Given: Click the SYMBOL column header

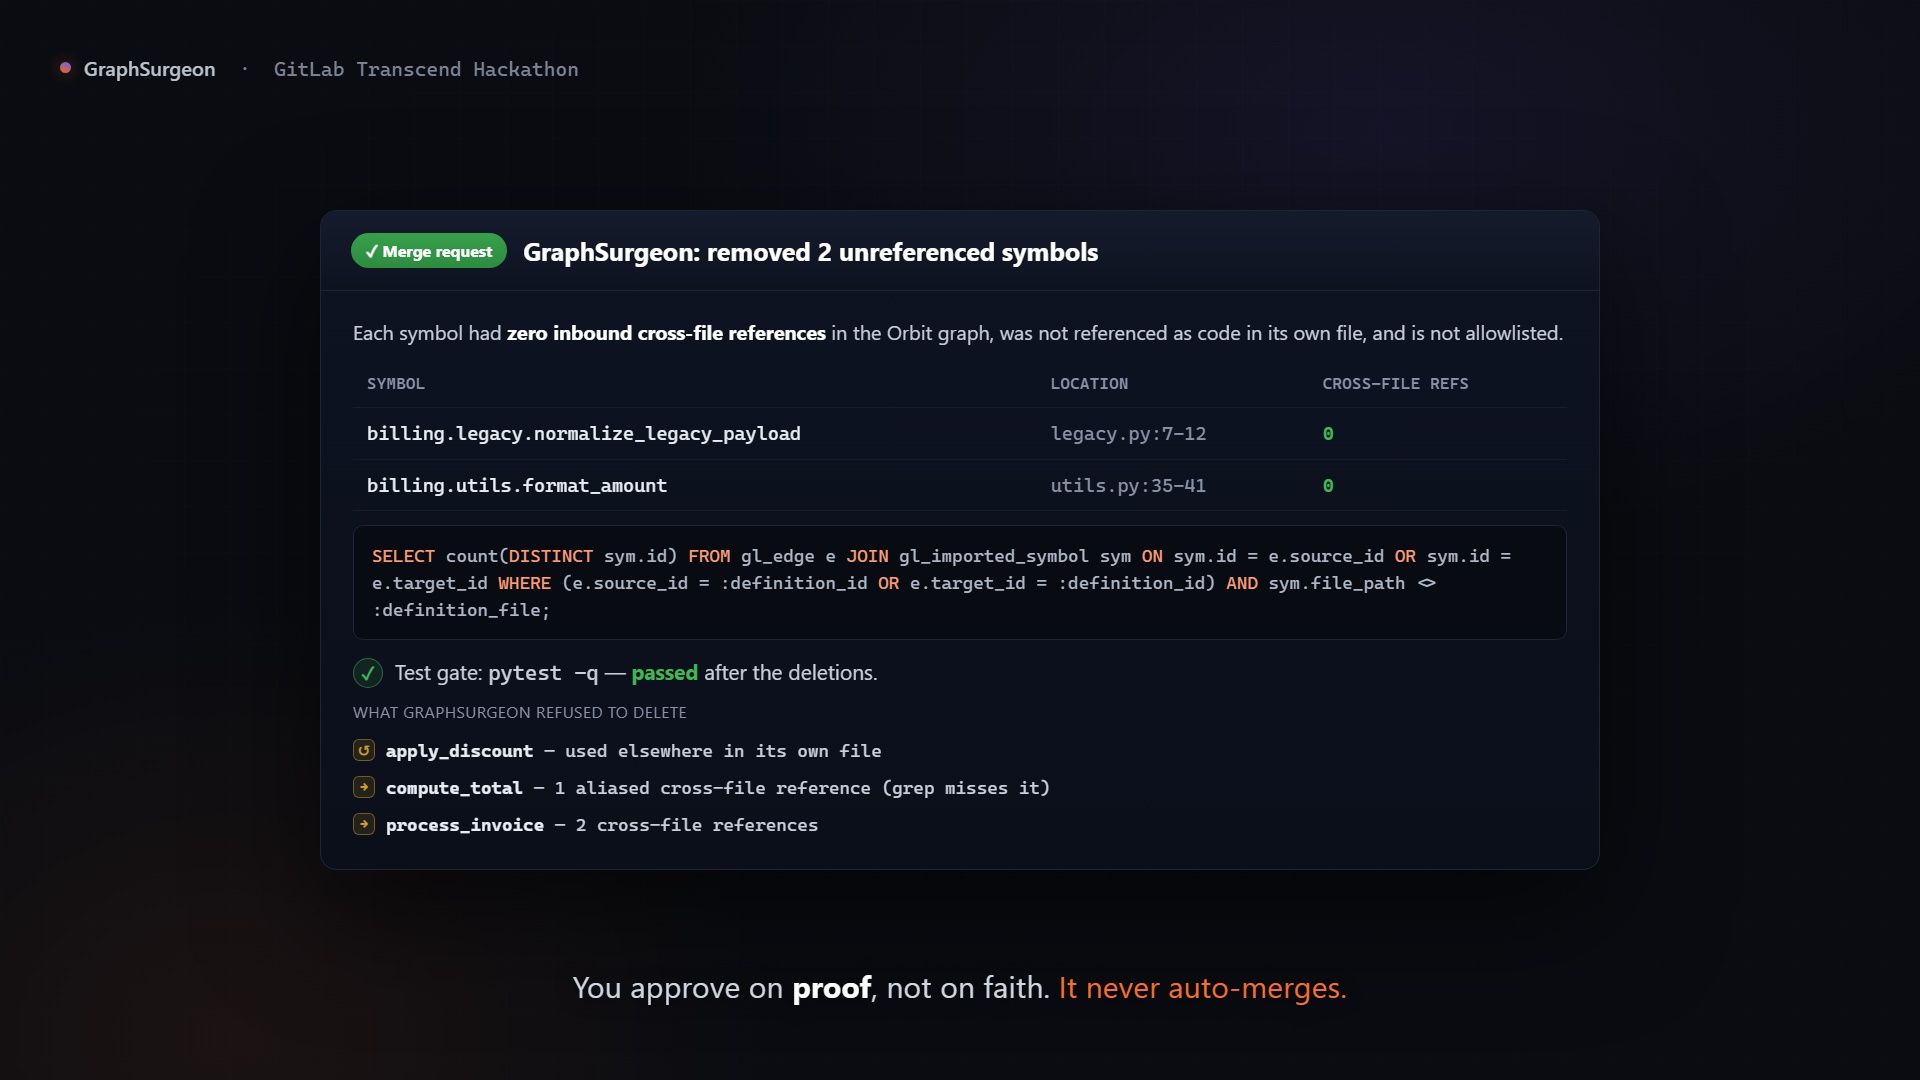Looking at the screenshot, I should coord(396,384).
